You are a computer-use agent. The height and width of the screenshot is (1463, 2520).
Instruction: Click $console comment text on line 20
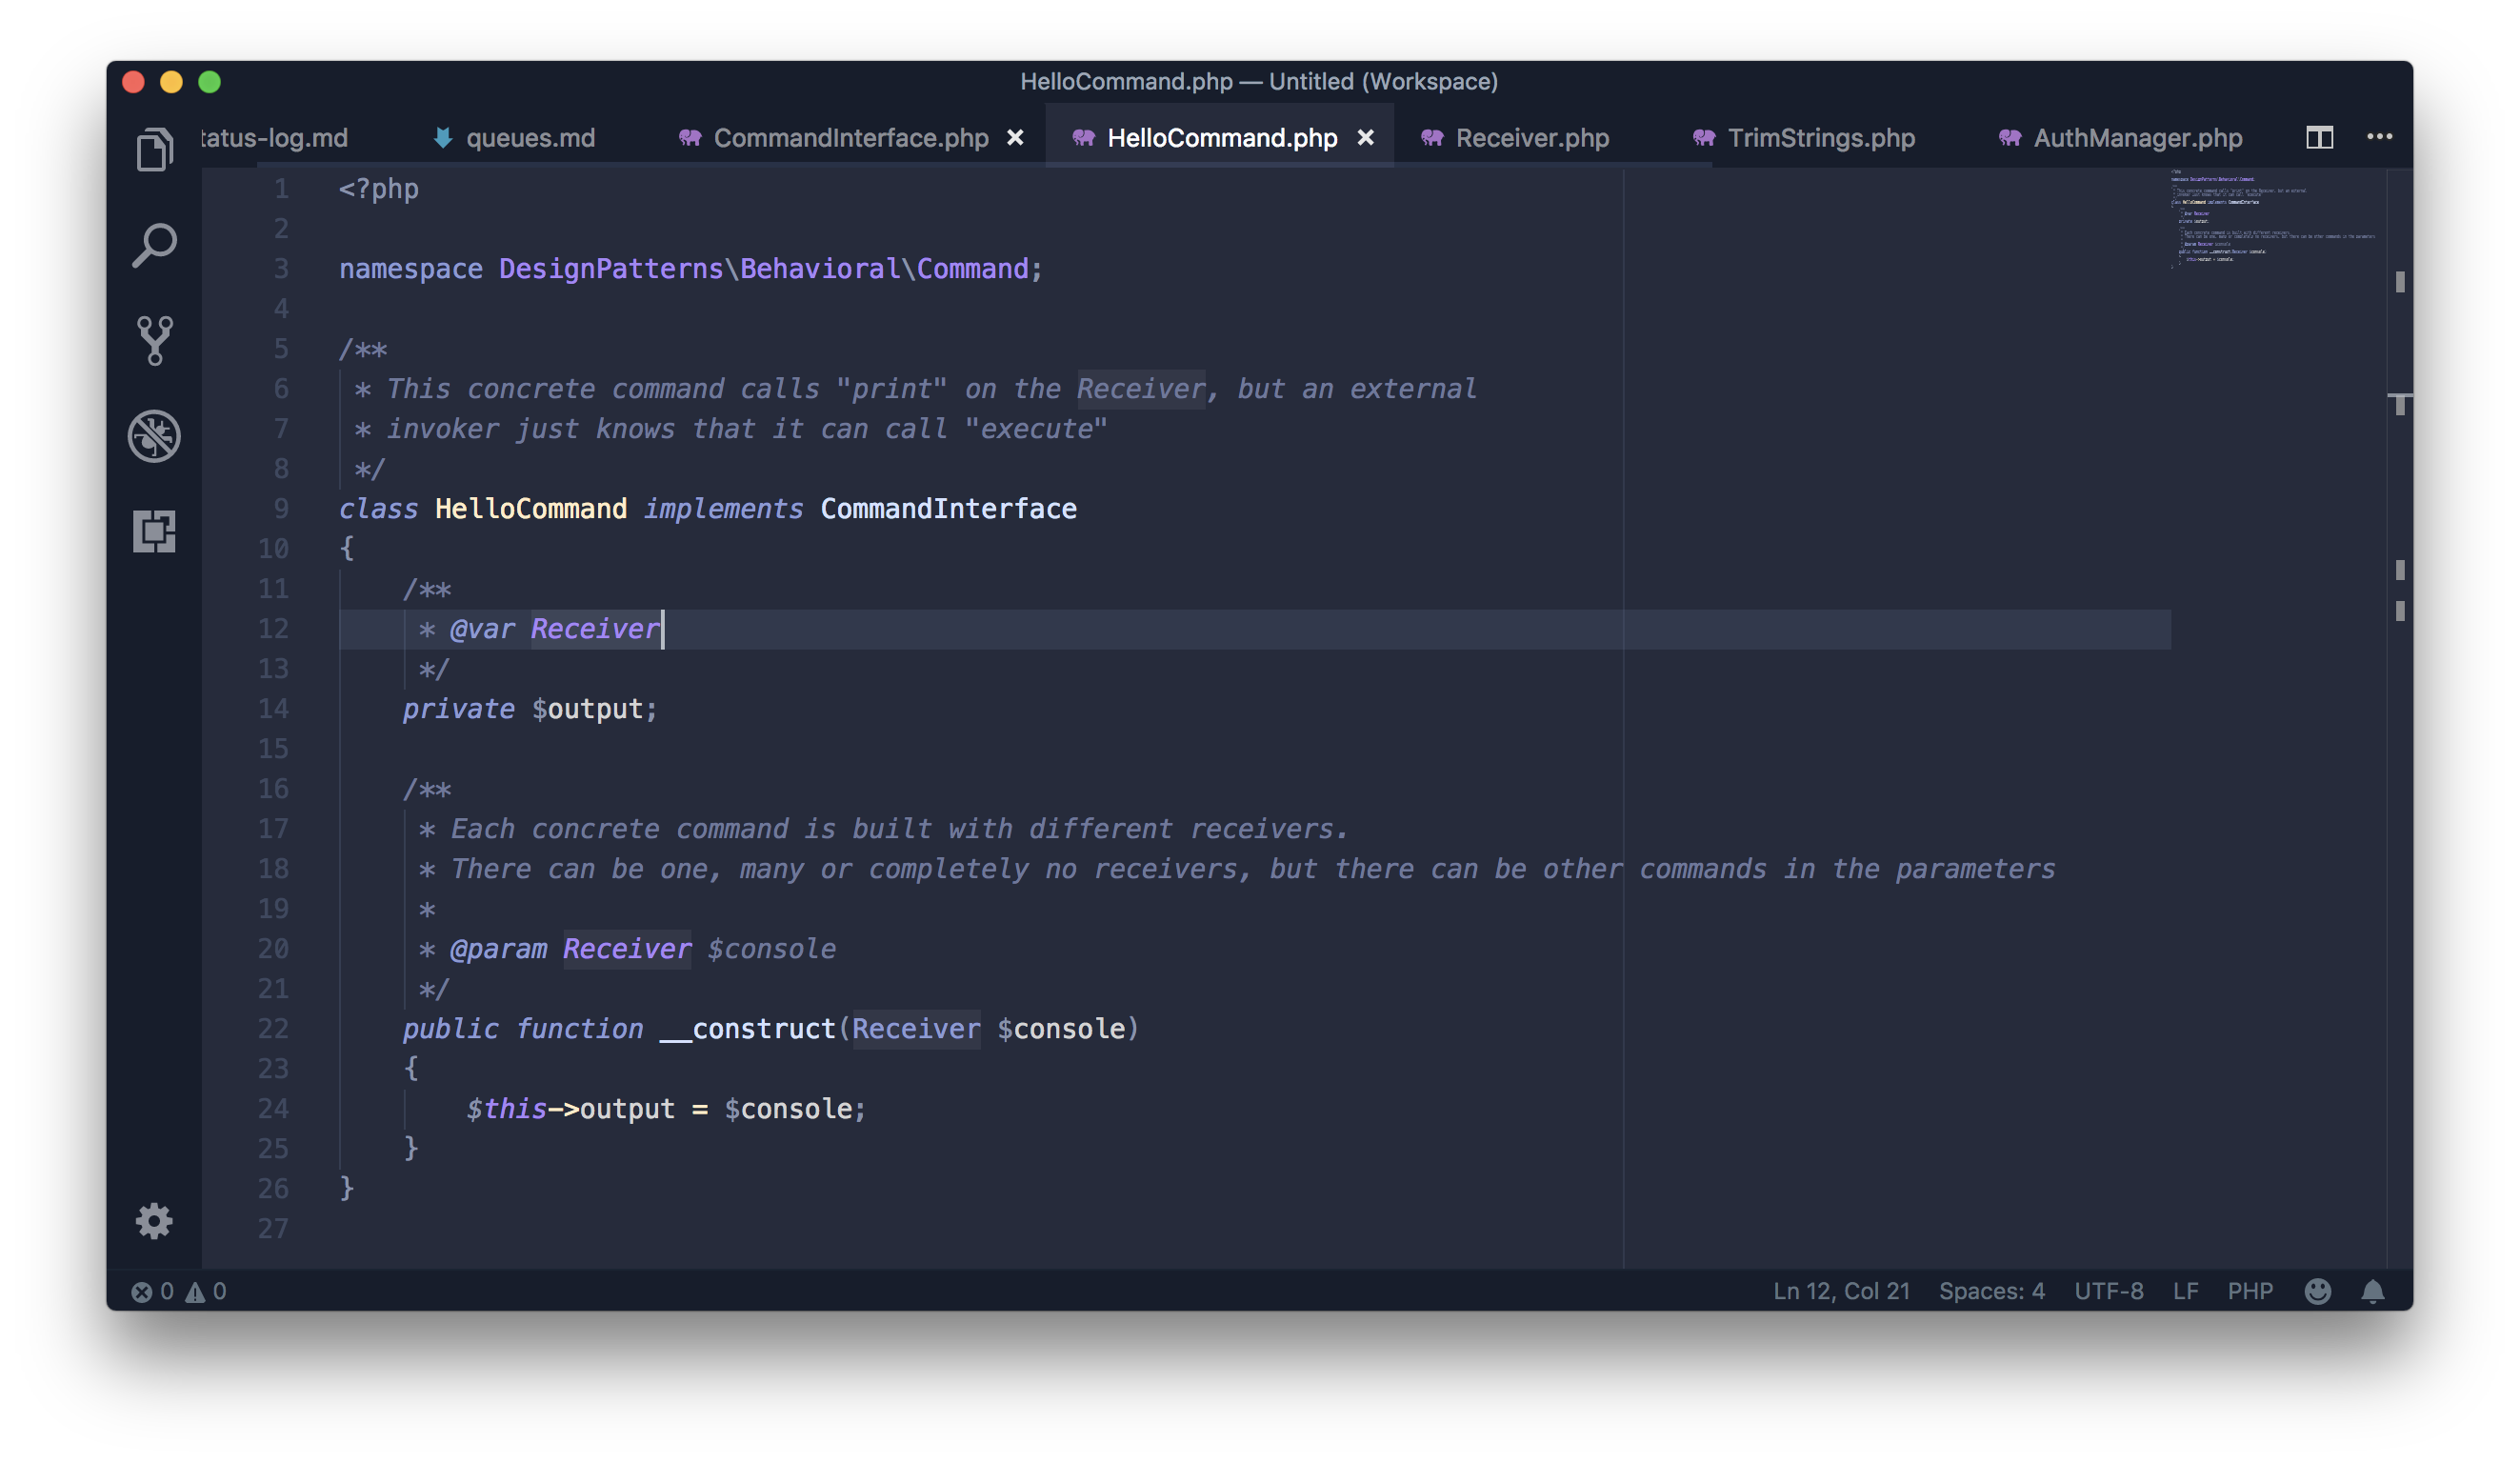point(771,949)
